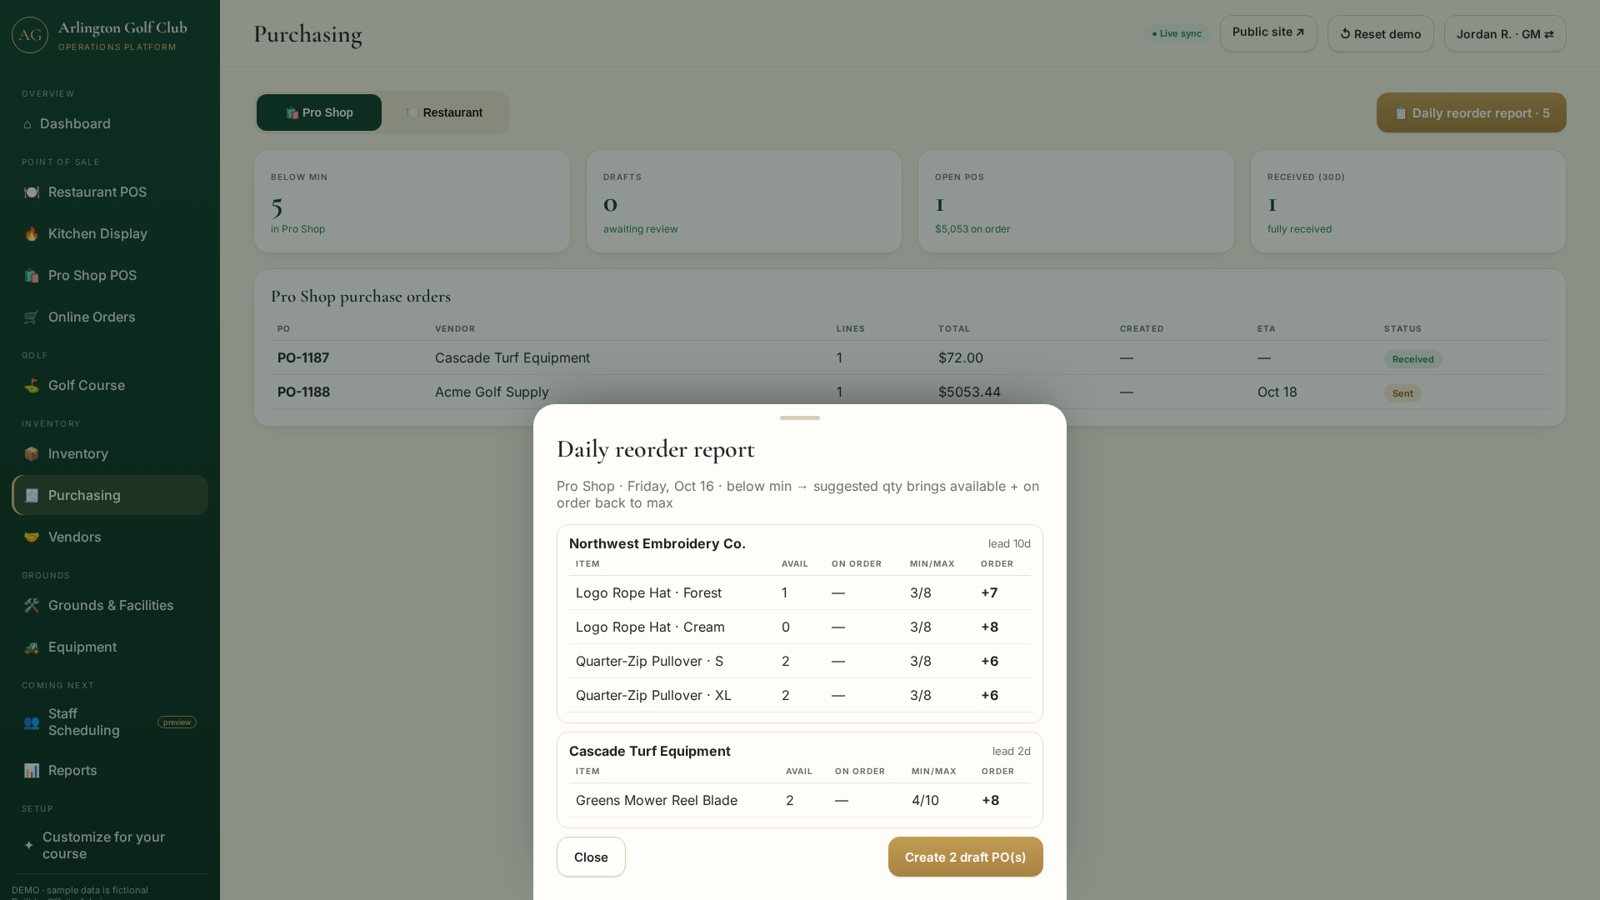Create 2 draft PO(s)
1600x900 pixels.
tap(965, 857)
